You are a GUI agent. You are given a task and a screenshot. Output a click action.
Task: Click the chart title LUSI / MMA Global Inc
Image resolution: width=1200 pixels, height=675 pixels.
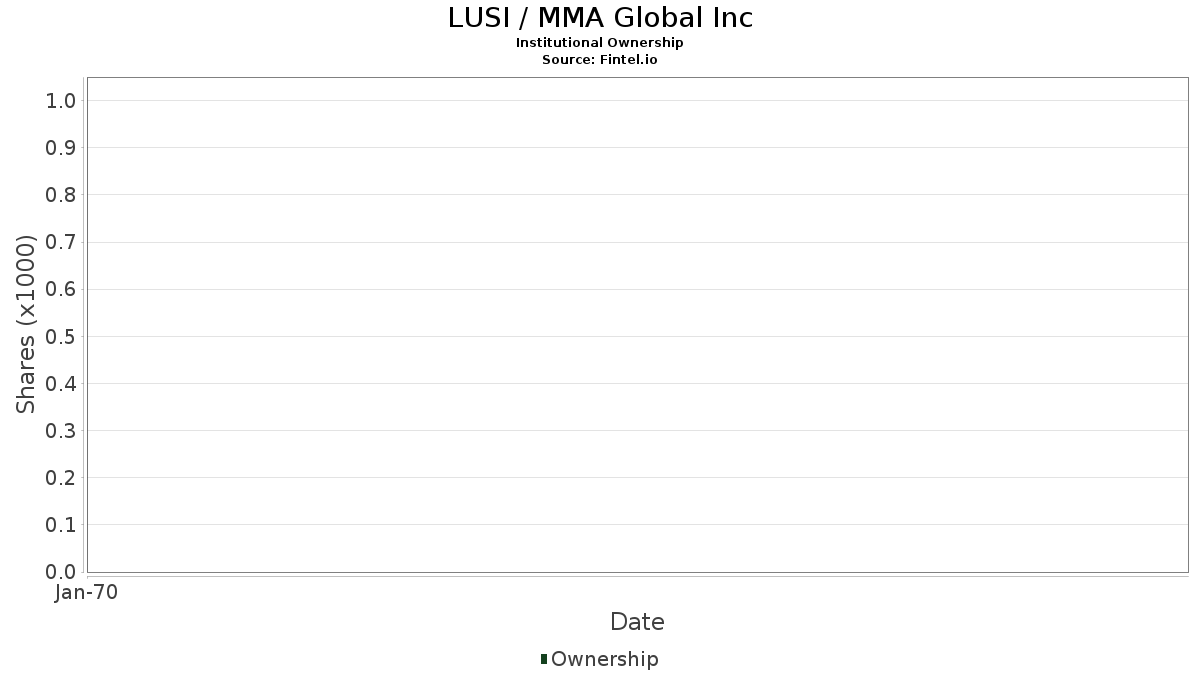600,17
